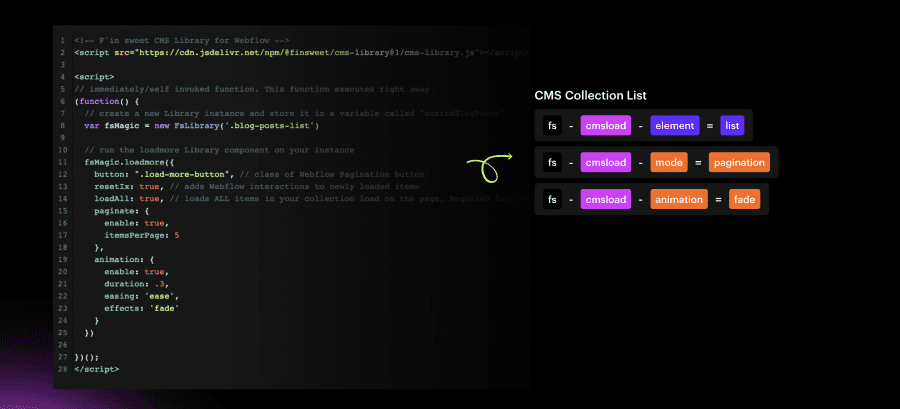Click 'itemsPerPage: 5' in the code

pos(142,235)
